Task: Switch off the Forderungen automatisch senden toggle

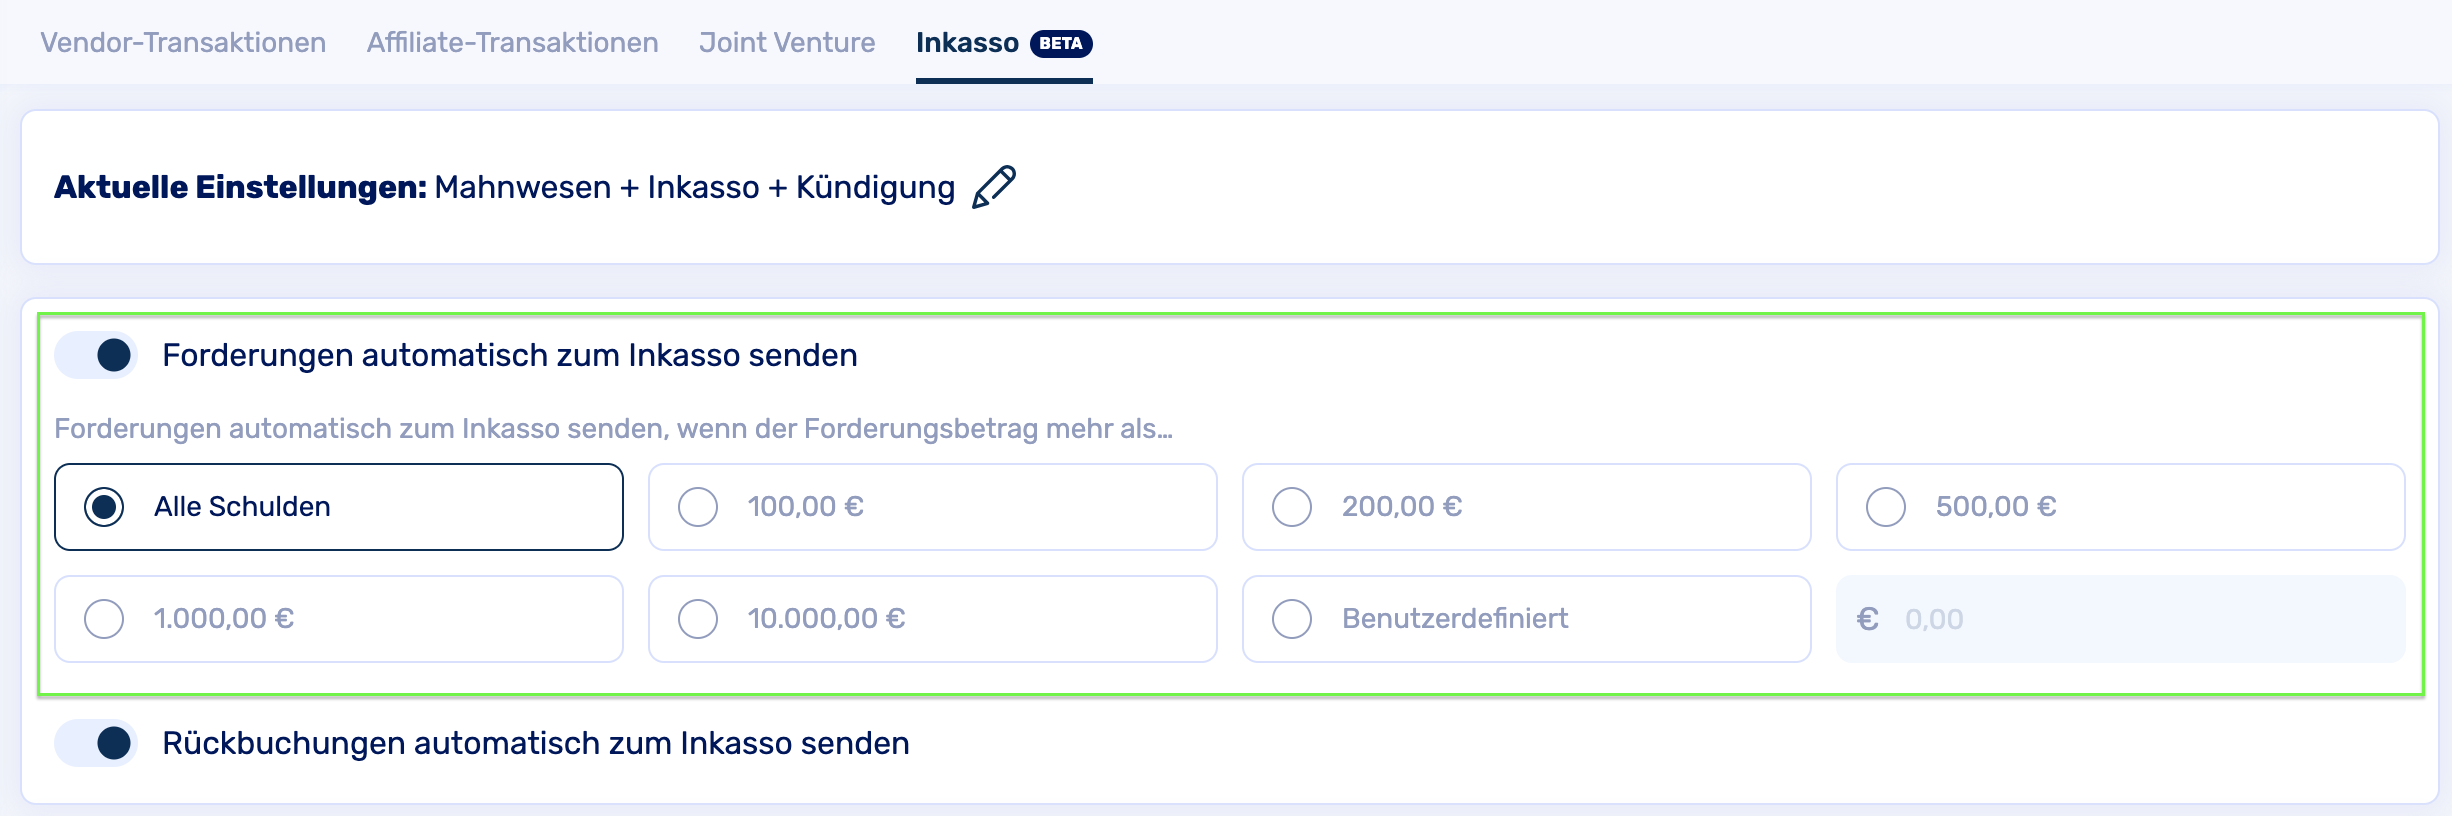Action: click(97, 355)
